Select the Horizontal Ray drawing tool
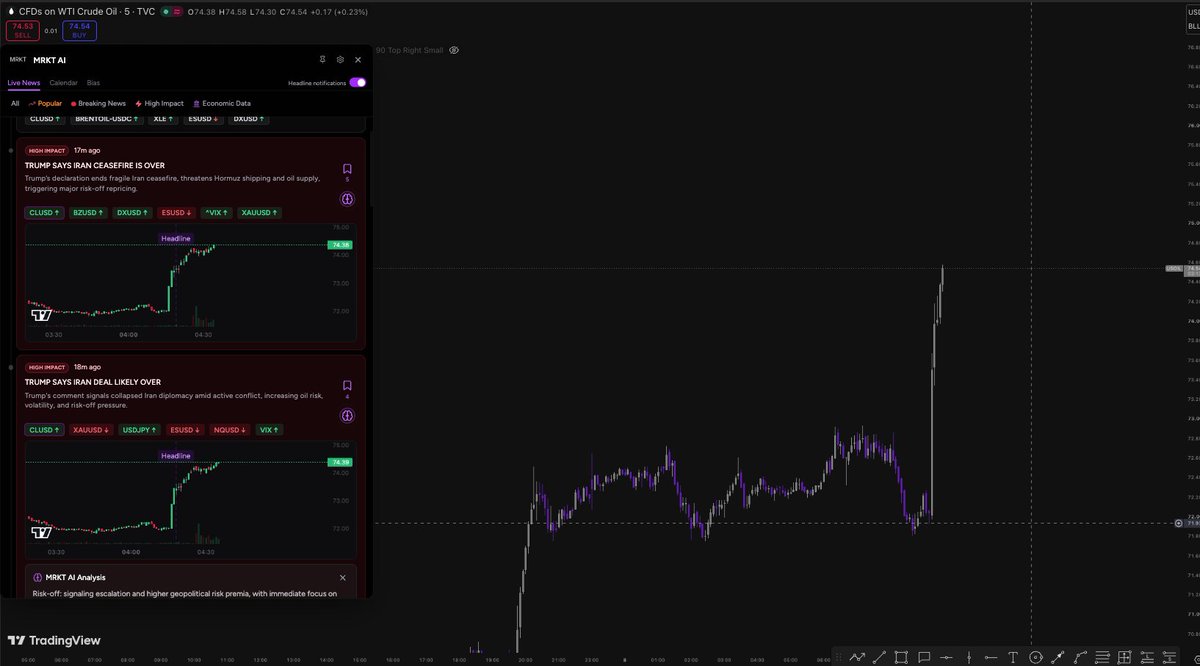Viewport: 1200px width, 666px height. click(x=991, y=657)
